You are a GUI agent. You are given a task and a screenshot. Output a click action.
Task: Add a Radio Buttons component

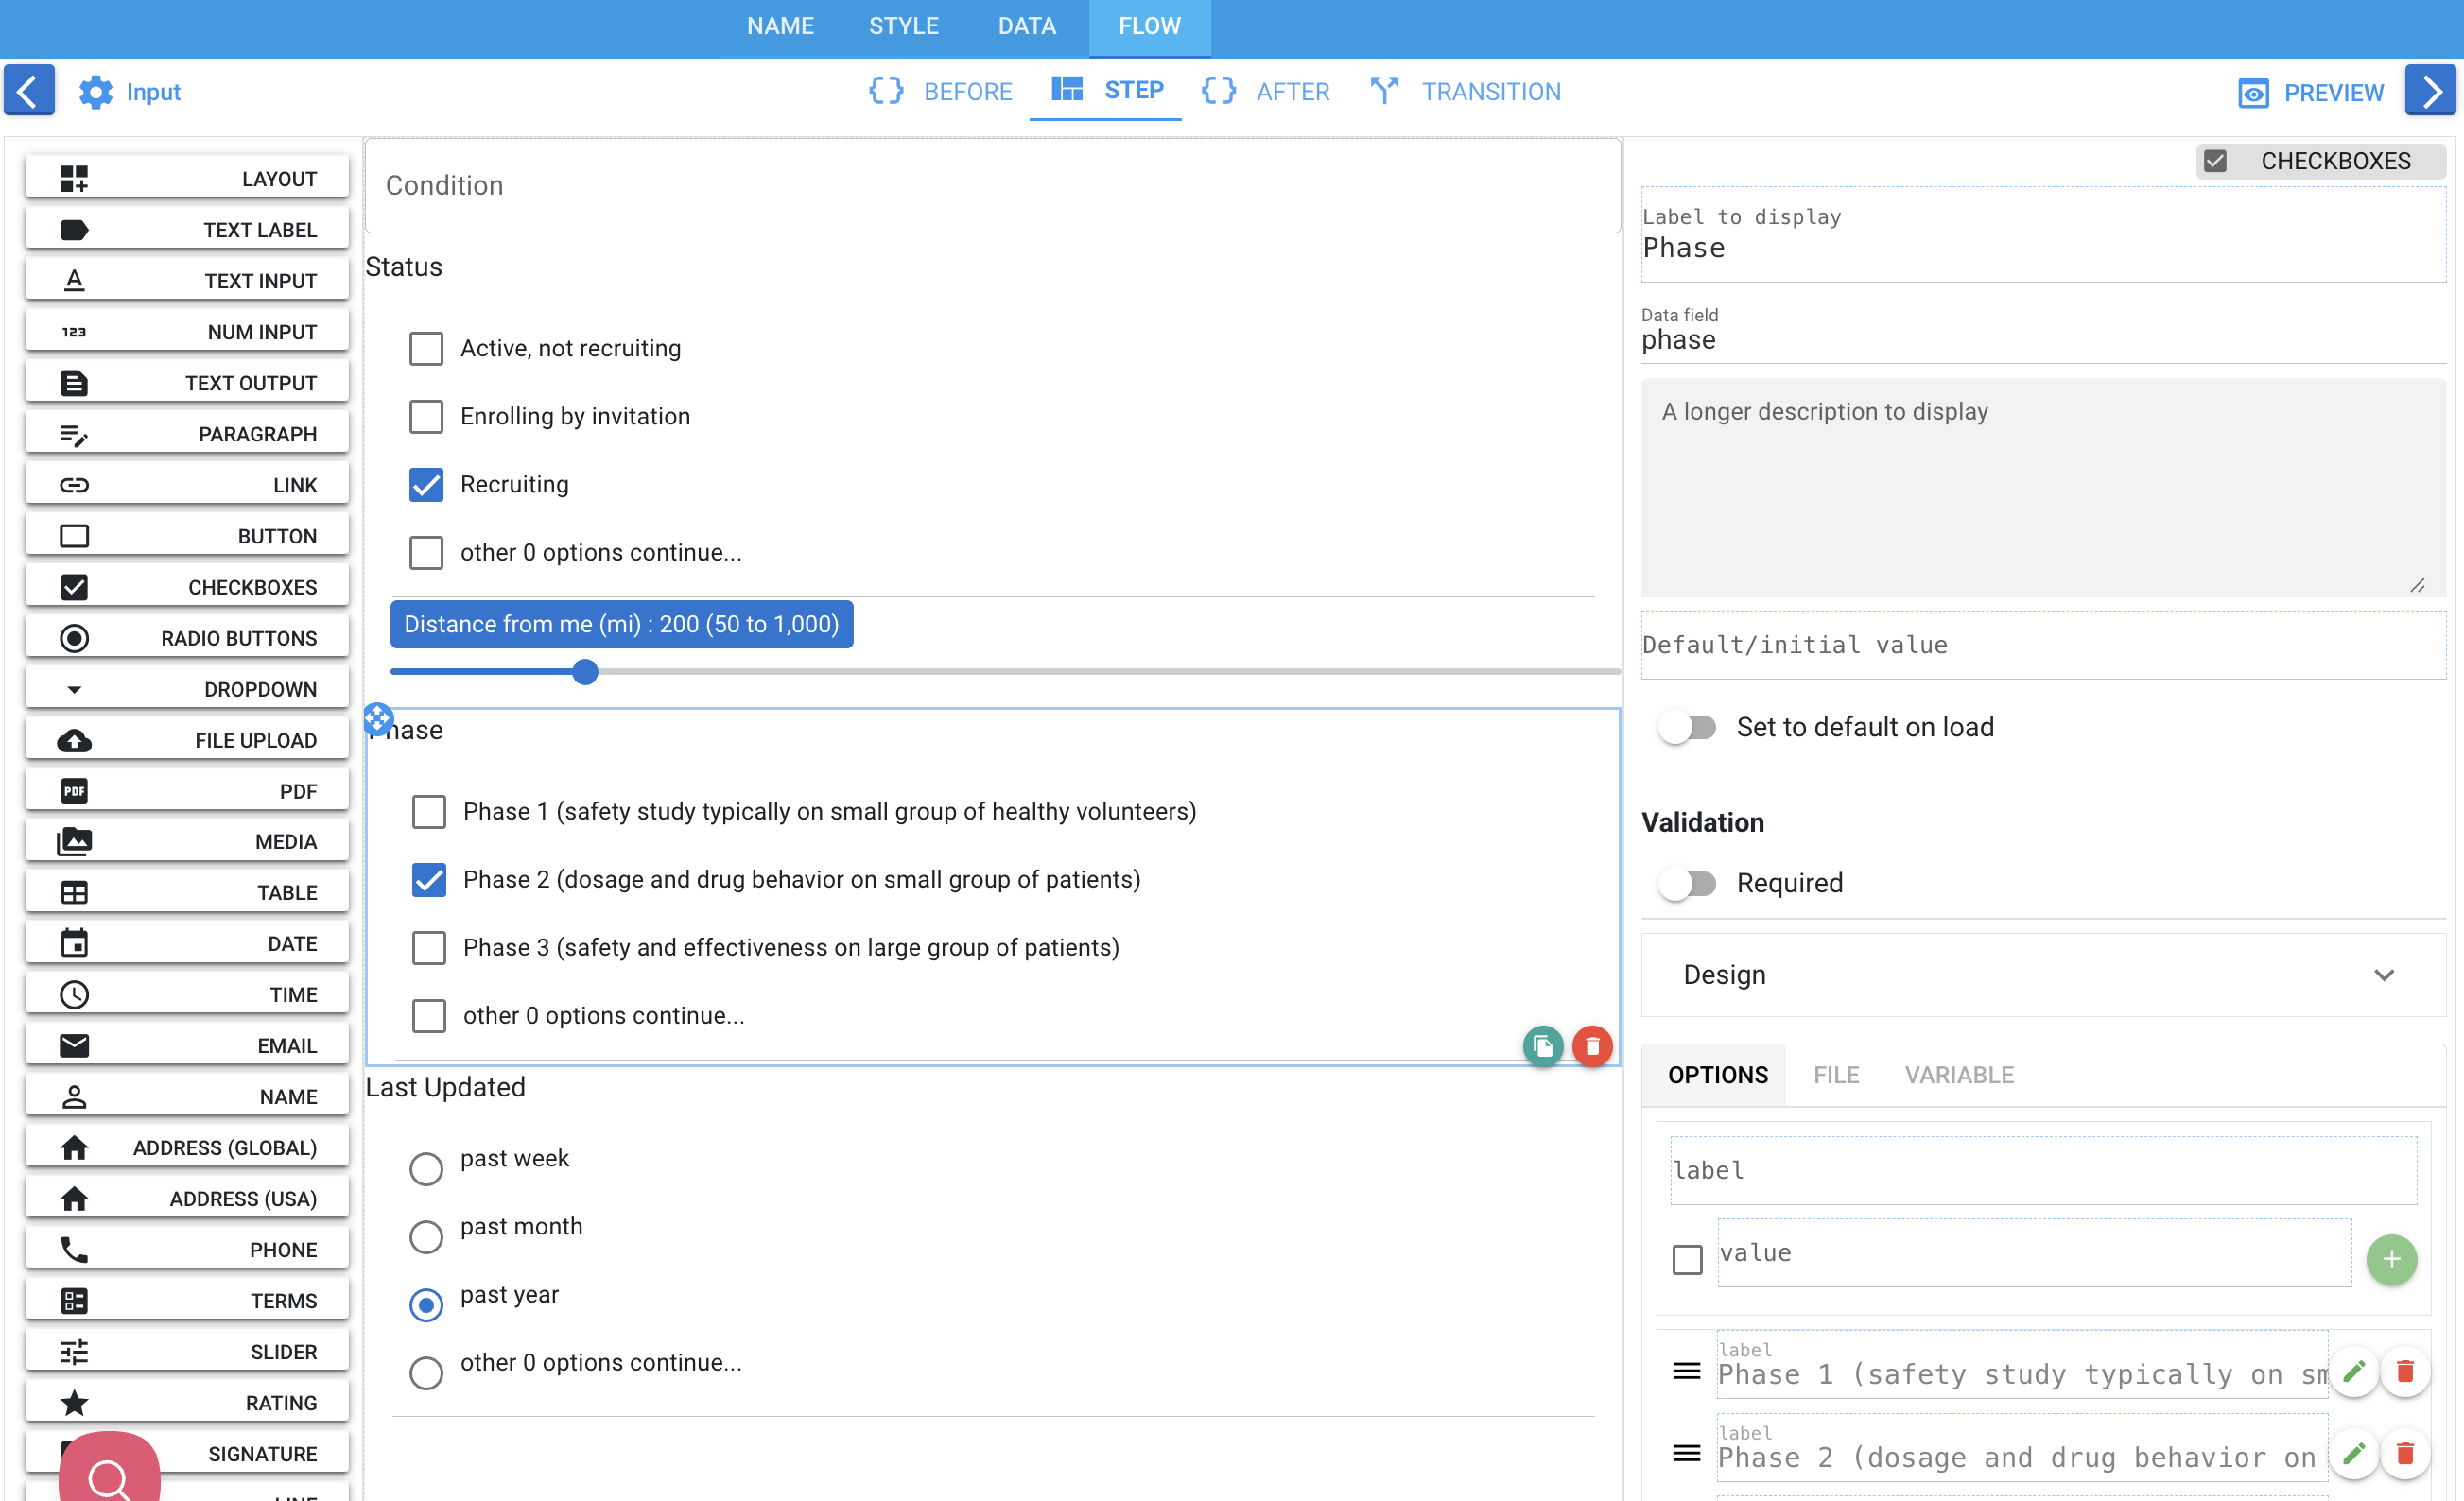(187, 637)
